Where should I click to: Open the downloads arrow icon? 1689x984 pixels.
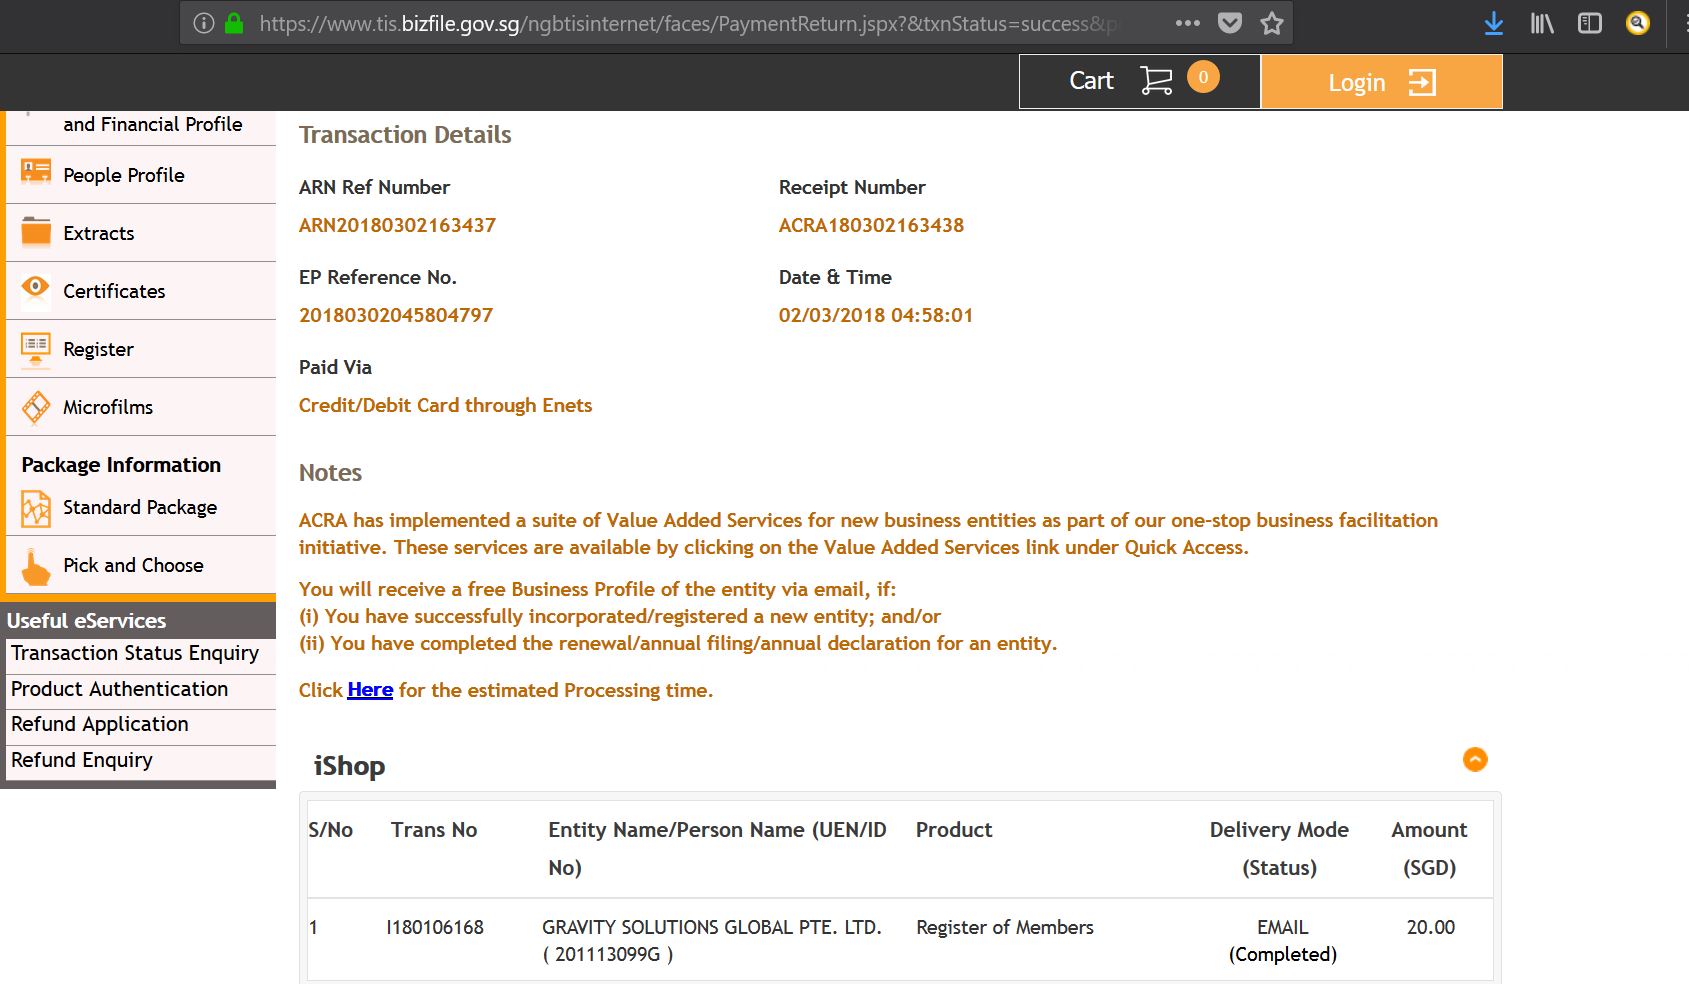pos(1494,23)
